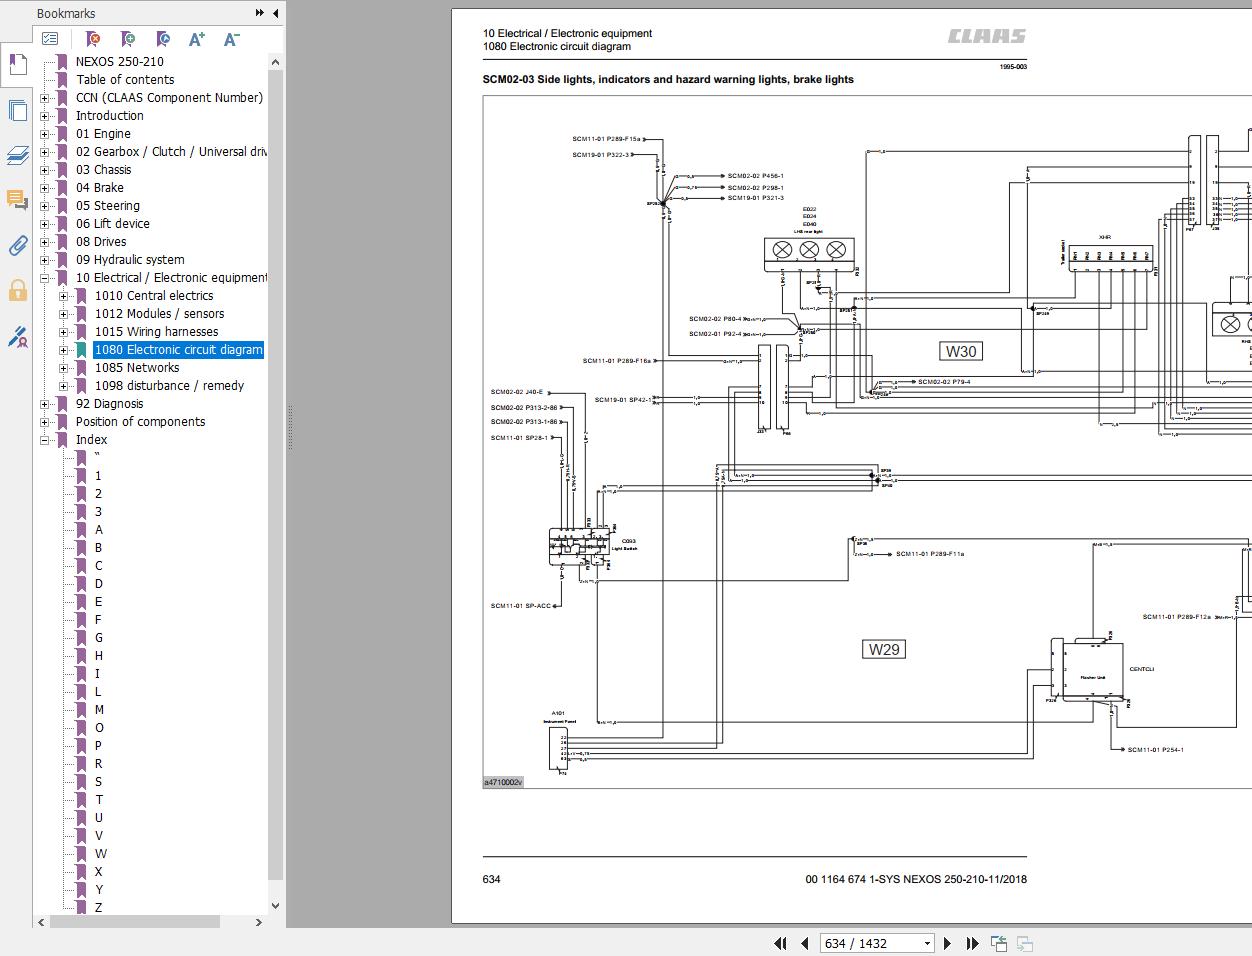The width and height of the screenshot is (1252, 956).
Task: Increase bookmark font size with A+
Action: tap(197, 39)
